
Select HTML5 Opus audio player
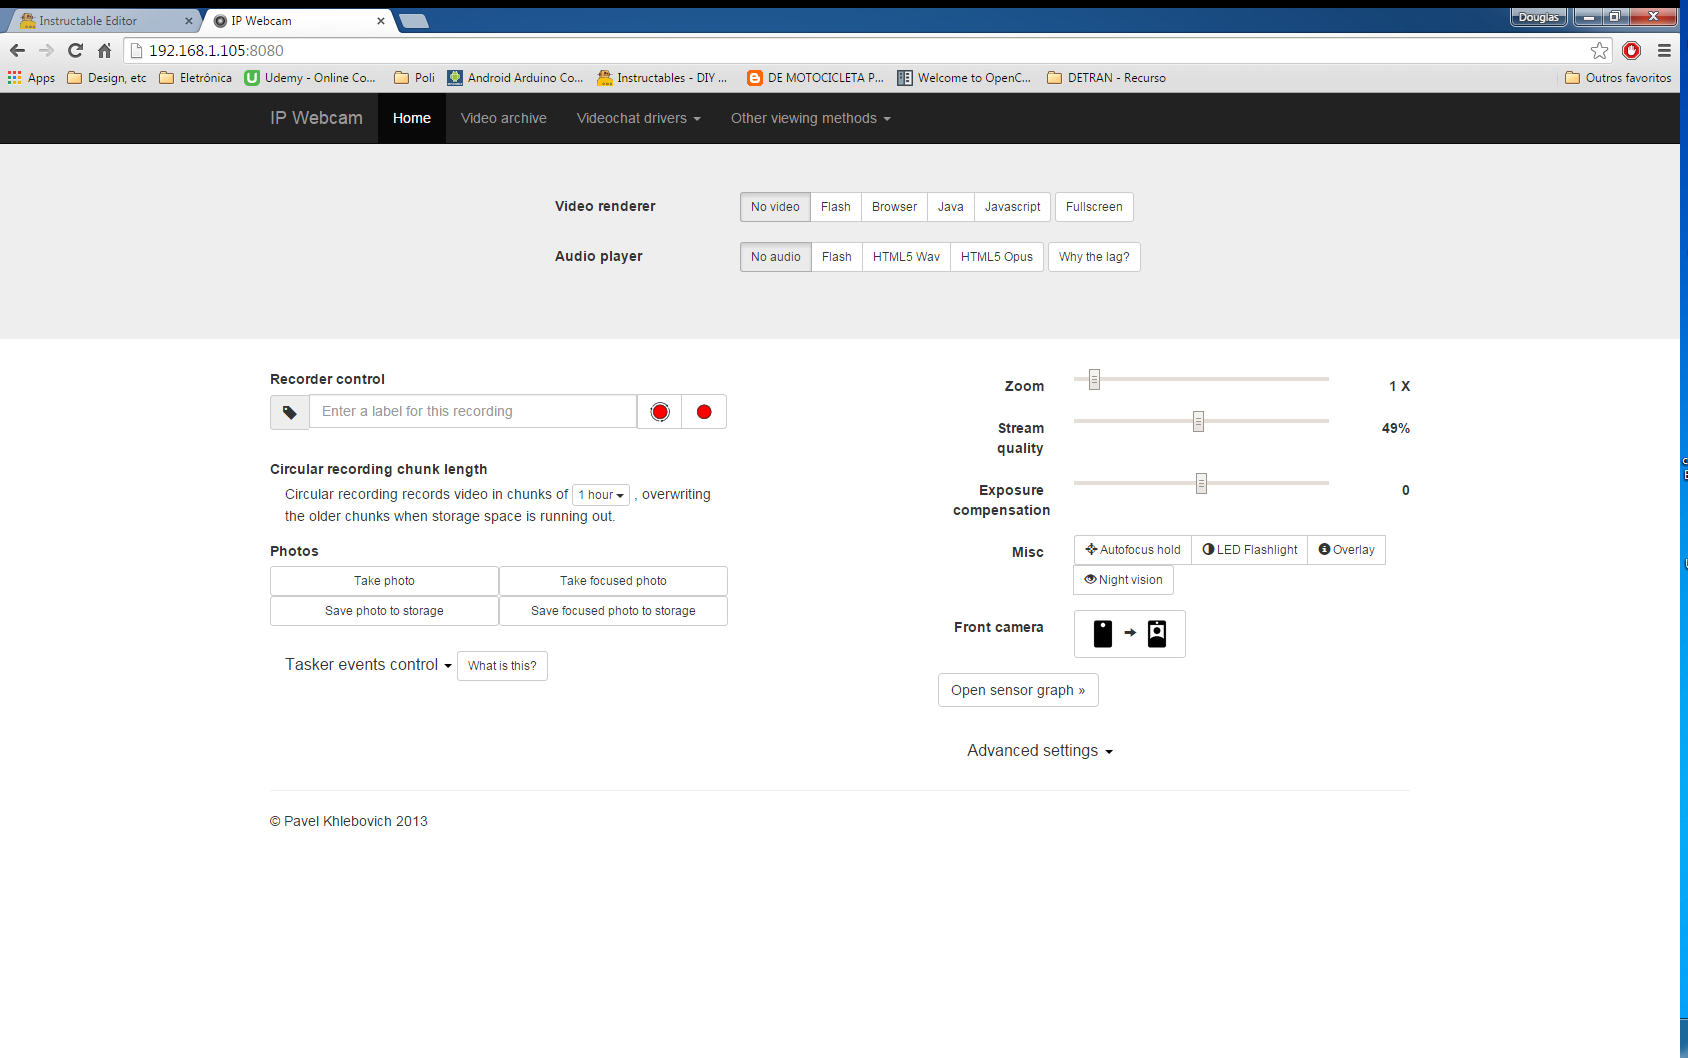pos(997,257)
